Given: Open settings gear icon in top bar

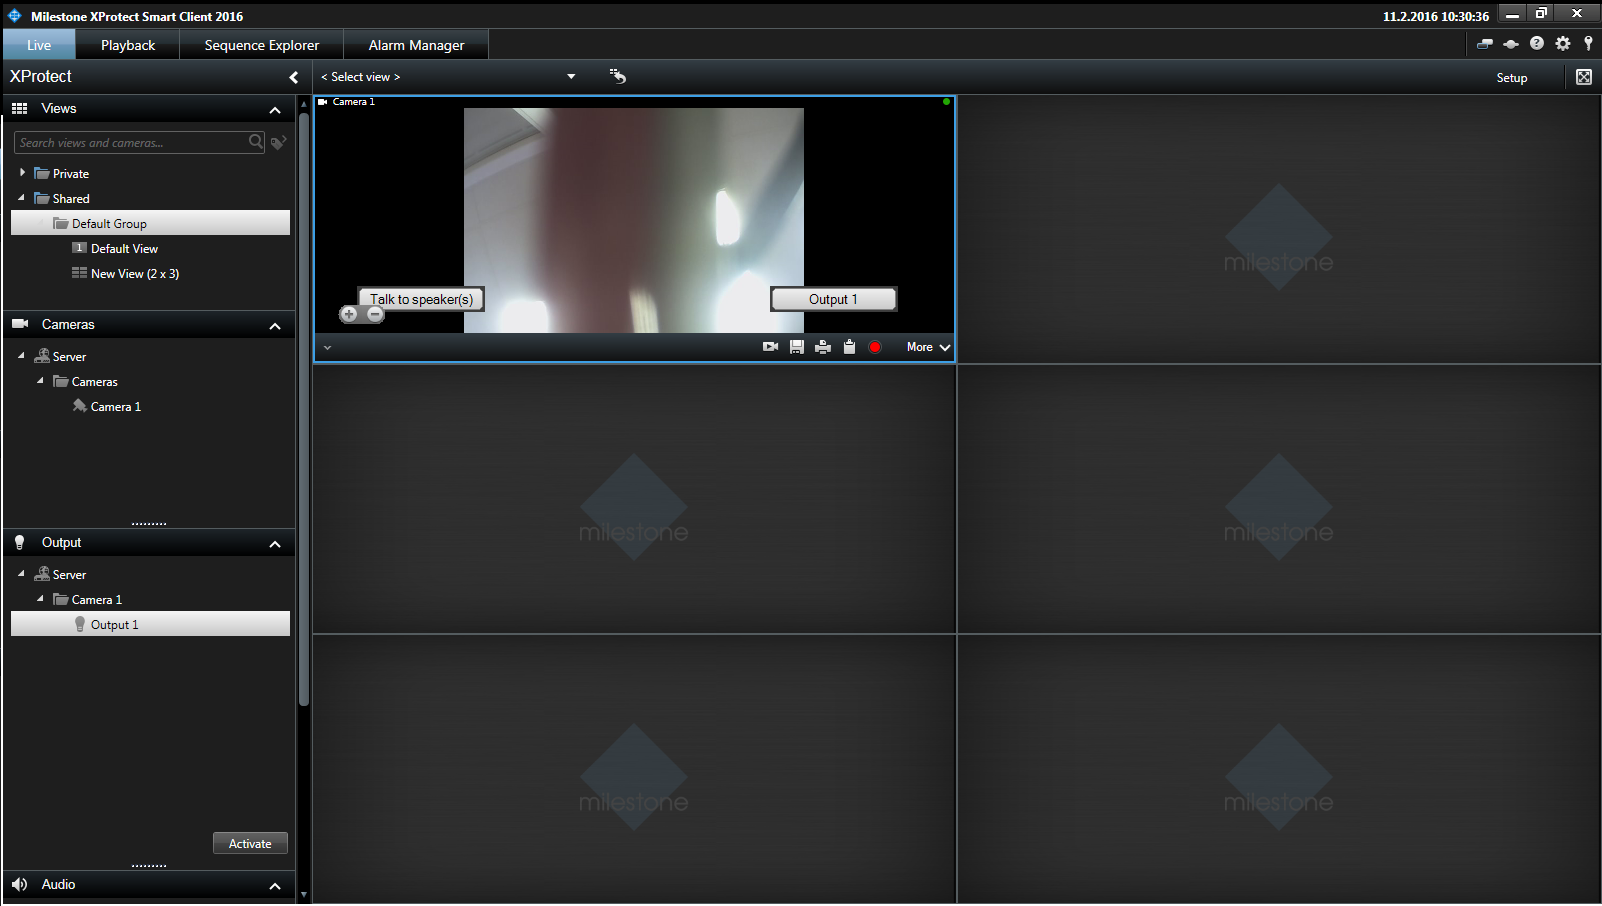Looking at the screenshot, I should click(1563, 44).
